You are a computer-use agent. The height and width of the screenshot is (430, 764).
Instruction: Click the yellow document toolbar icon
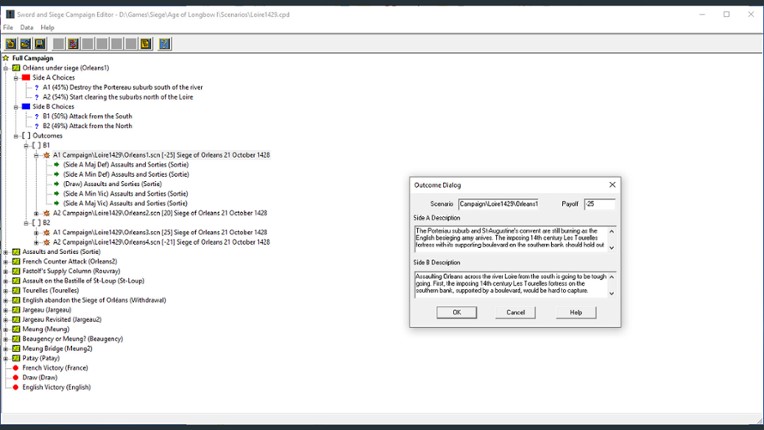[146, 44]
